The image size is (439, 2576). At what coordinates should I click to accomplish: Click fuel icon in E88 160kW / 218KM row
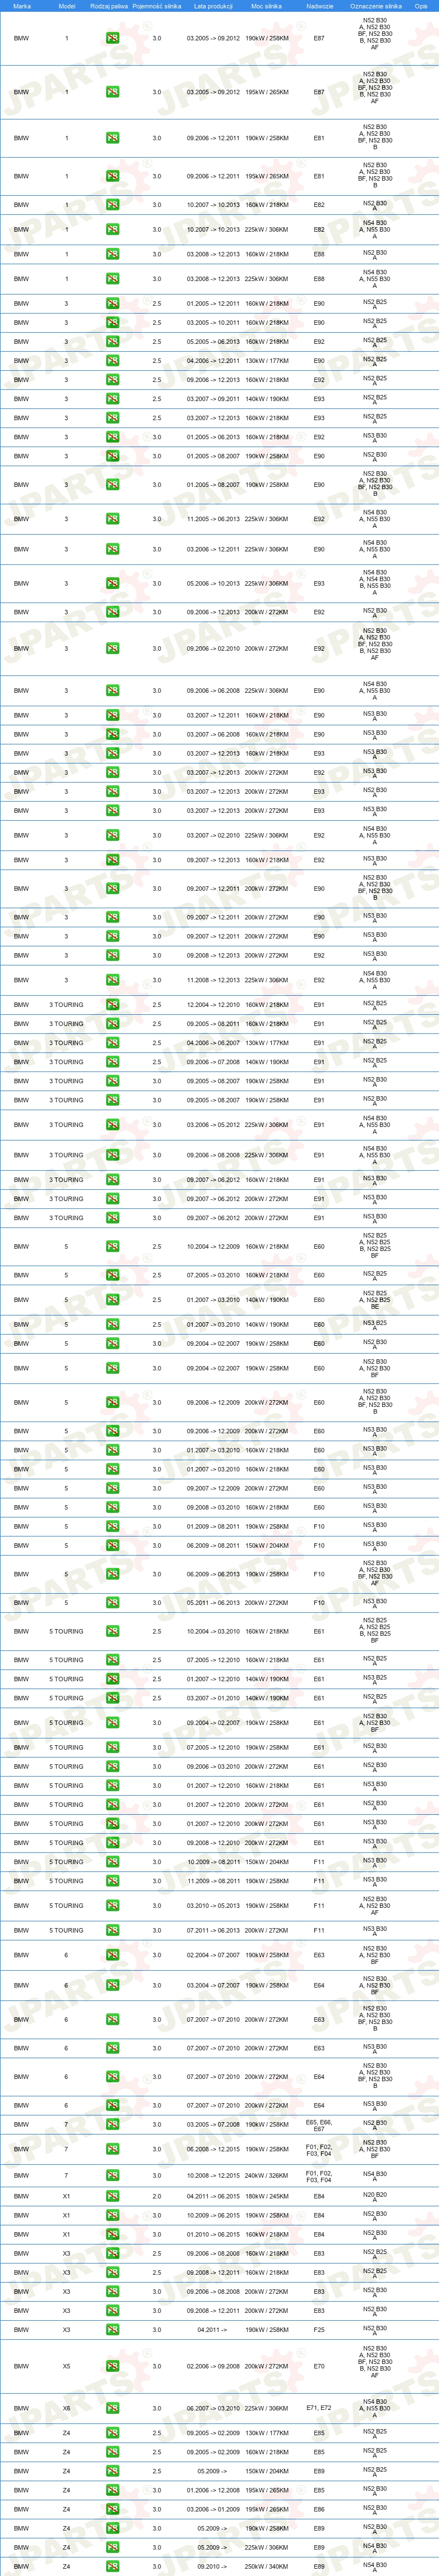112,254
